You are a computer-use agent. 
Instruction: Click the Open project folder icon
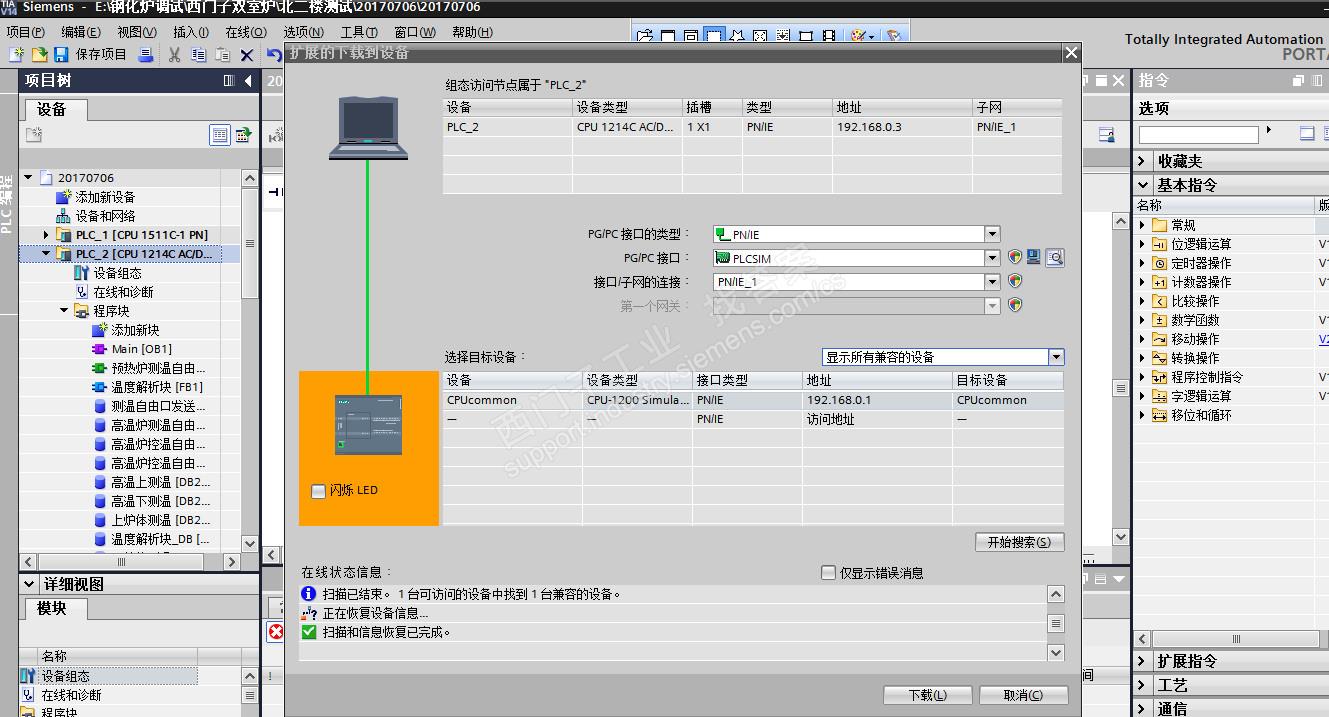tap(39, 54)
